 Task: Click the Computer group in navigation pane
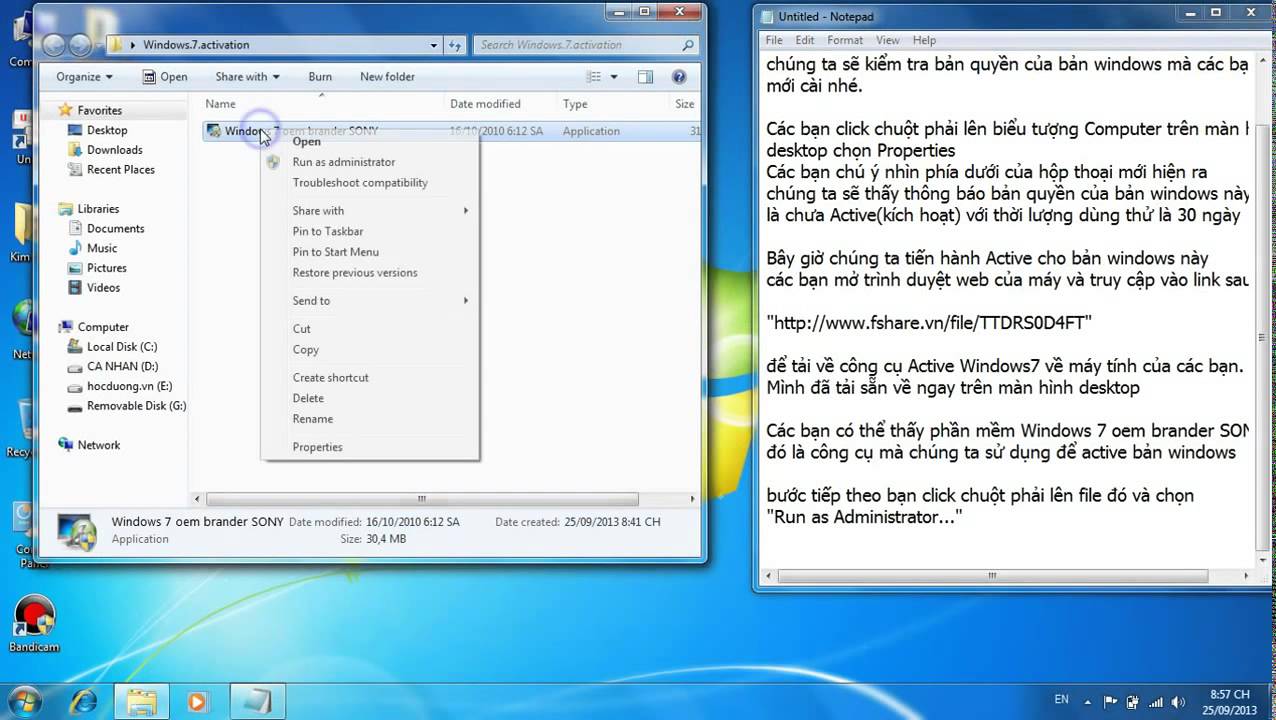click(103, 327)
